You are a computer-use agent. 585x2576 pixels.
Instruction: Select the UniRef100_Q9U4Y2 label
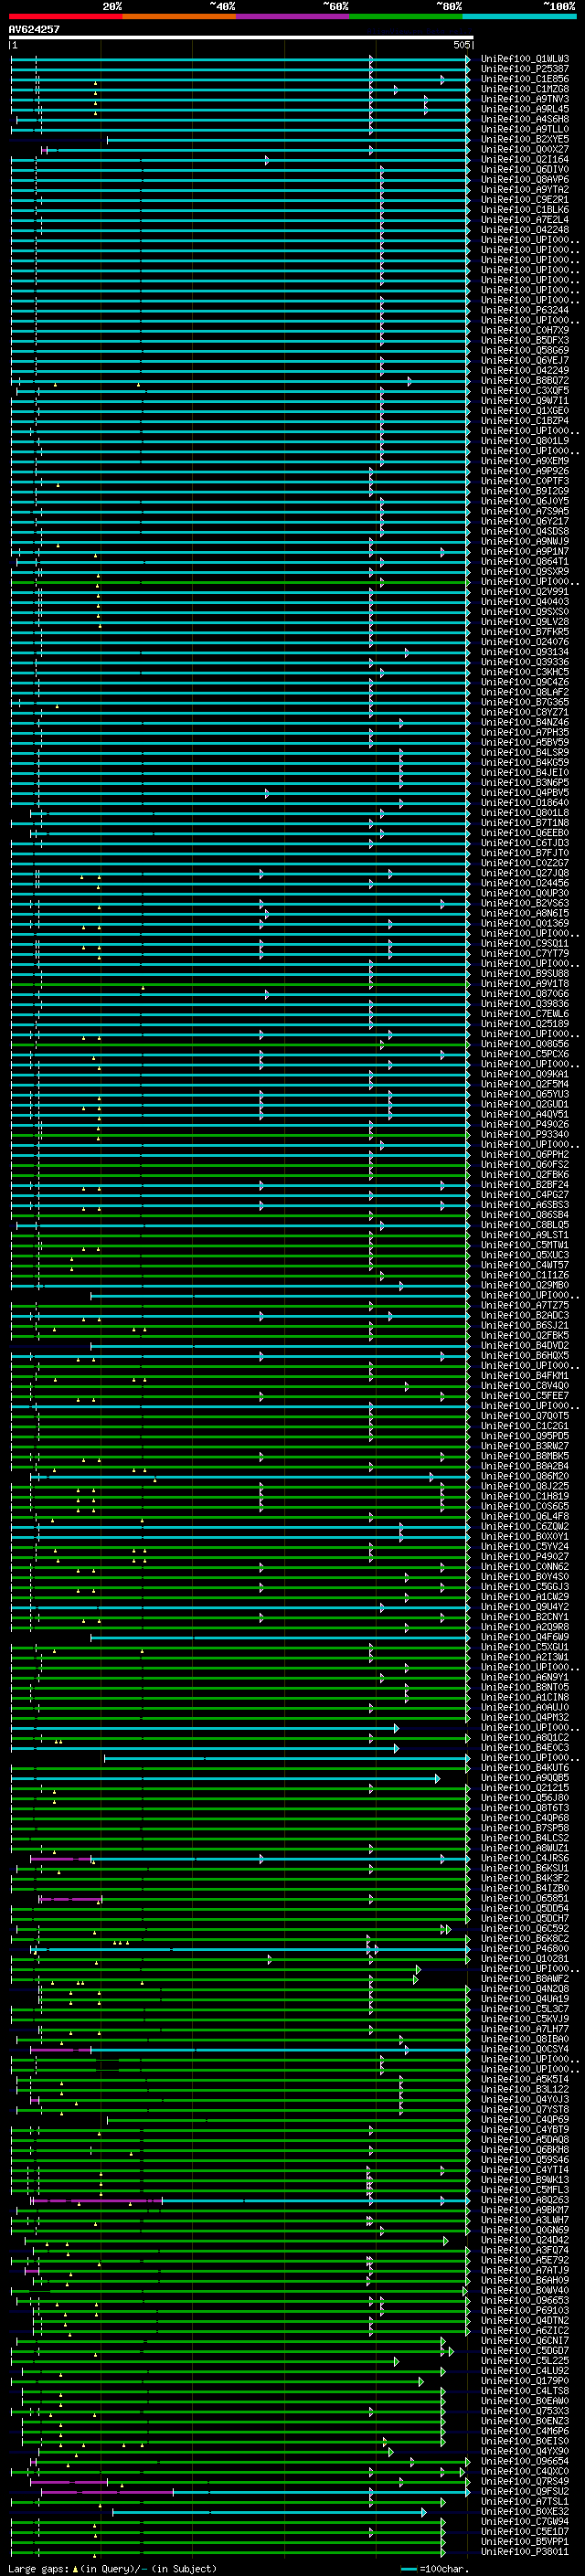pos(525,1607)
